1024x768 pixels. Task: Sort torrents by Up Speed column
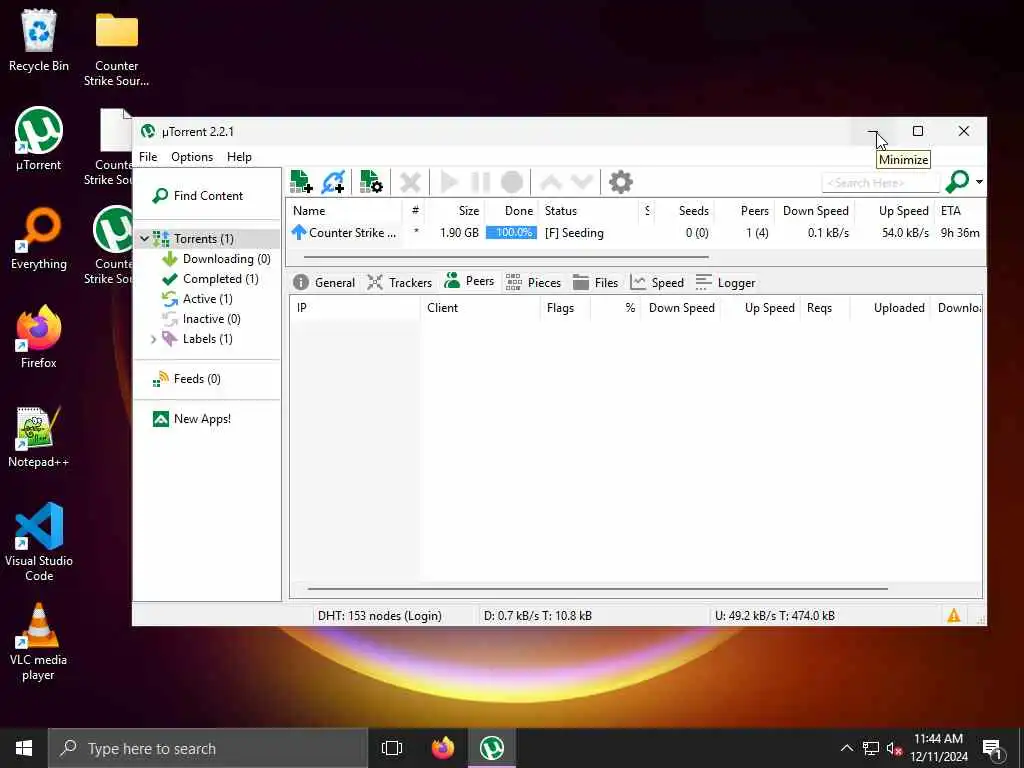click(x=893, y=210)
